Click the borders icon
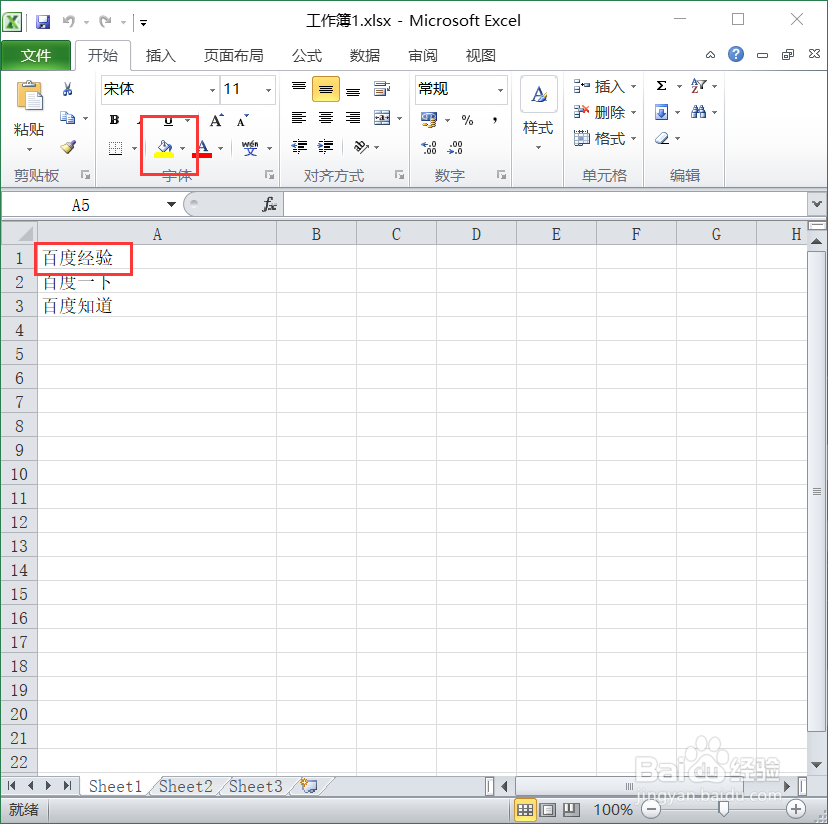This screenshot has height=824, width=828. [x=115, y=148]
